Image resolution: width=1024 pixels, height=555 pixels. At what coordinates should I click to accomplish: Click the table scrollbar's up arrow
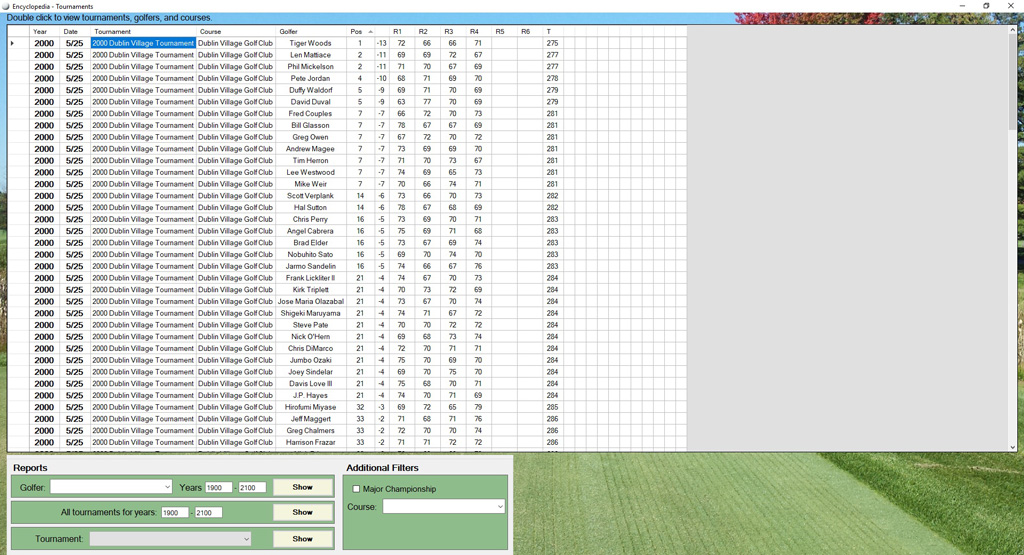tap(1012, 31)
